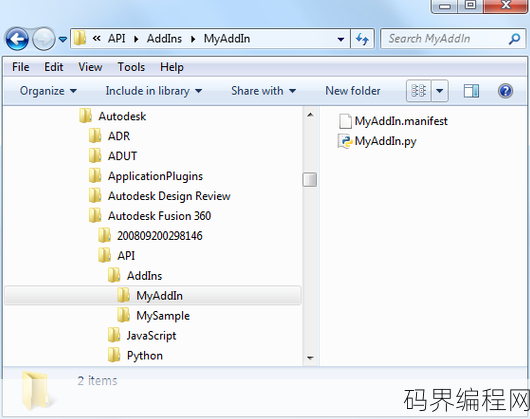Open the Tools menu
The height and width of the screenshot is (419, 530).
131,67
